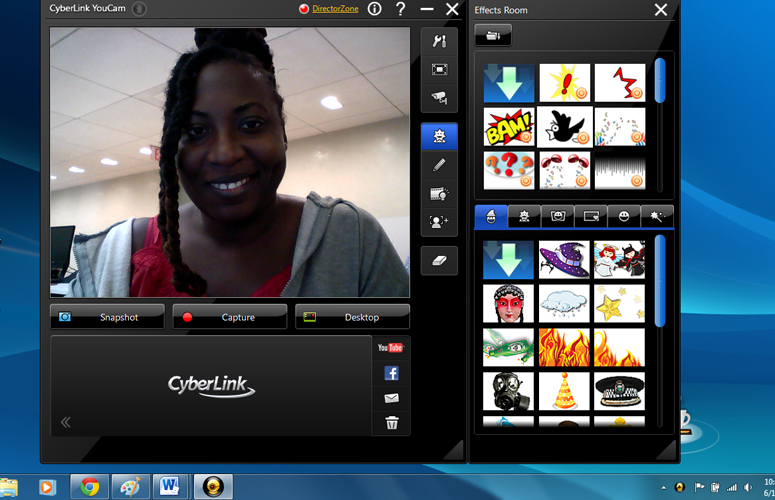775x500 pixels.
Task: Open the surveillance camera icon
Action: (x=439, y=98)
